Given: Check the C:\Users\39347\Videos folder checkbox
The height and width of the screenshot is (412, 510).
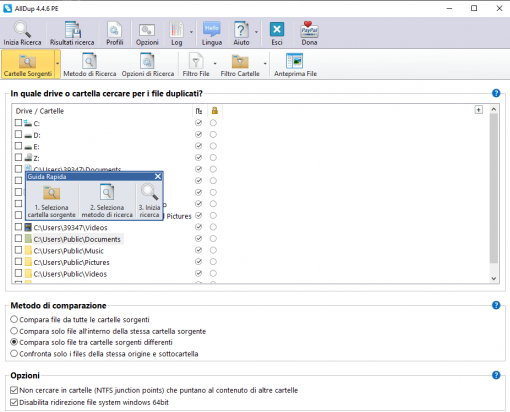Looking at the screenshot, I should coord(18,227).
